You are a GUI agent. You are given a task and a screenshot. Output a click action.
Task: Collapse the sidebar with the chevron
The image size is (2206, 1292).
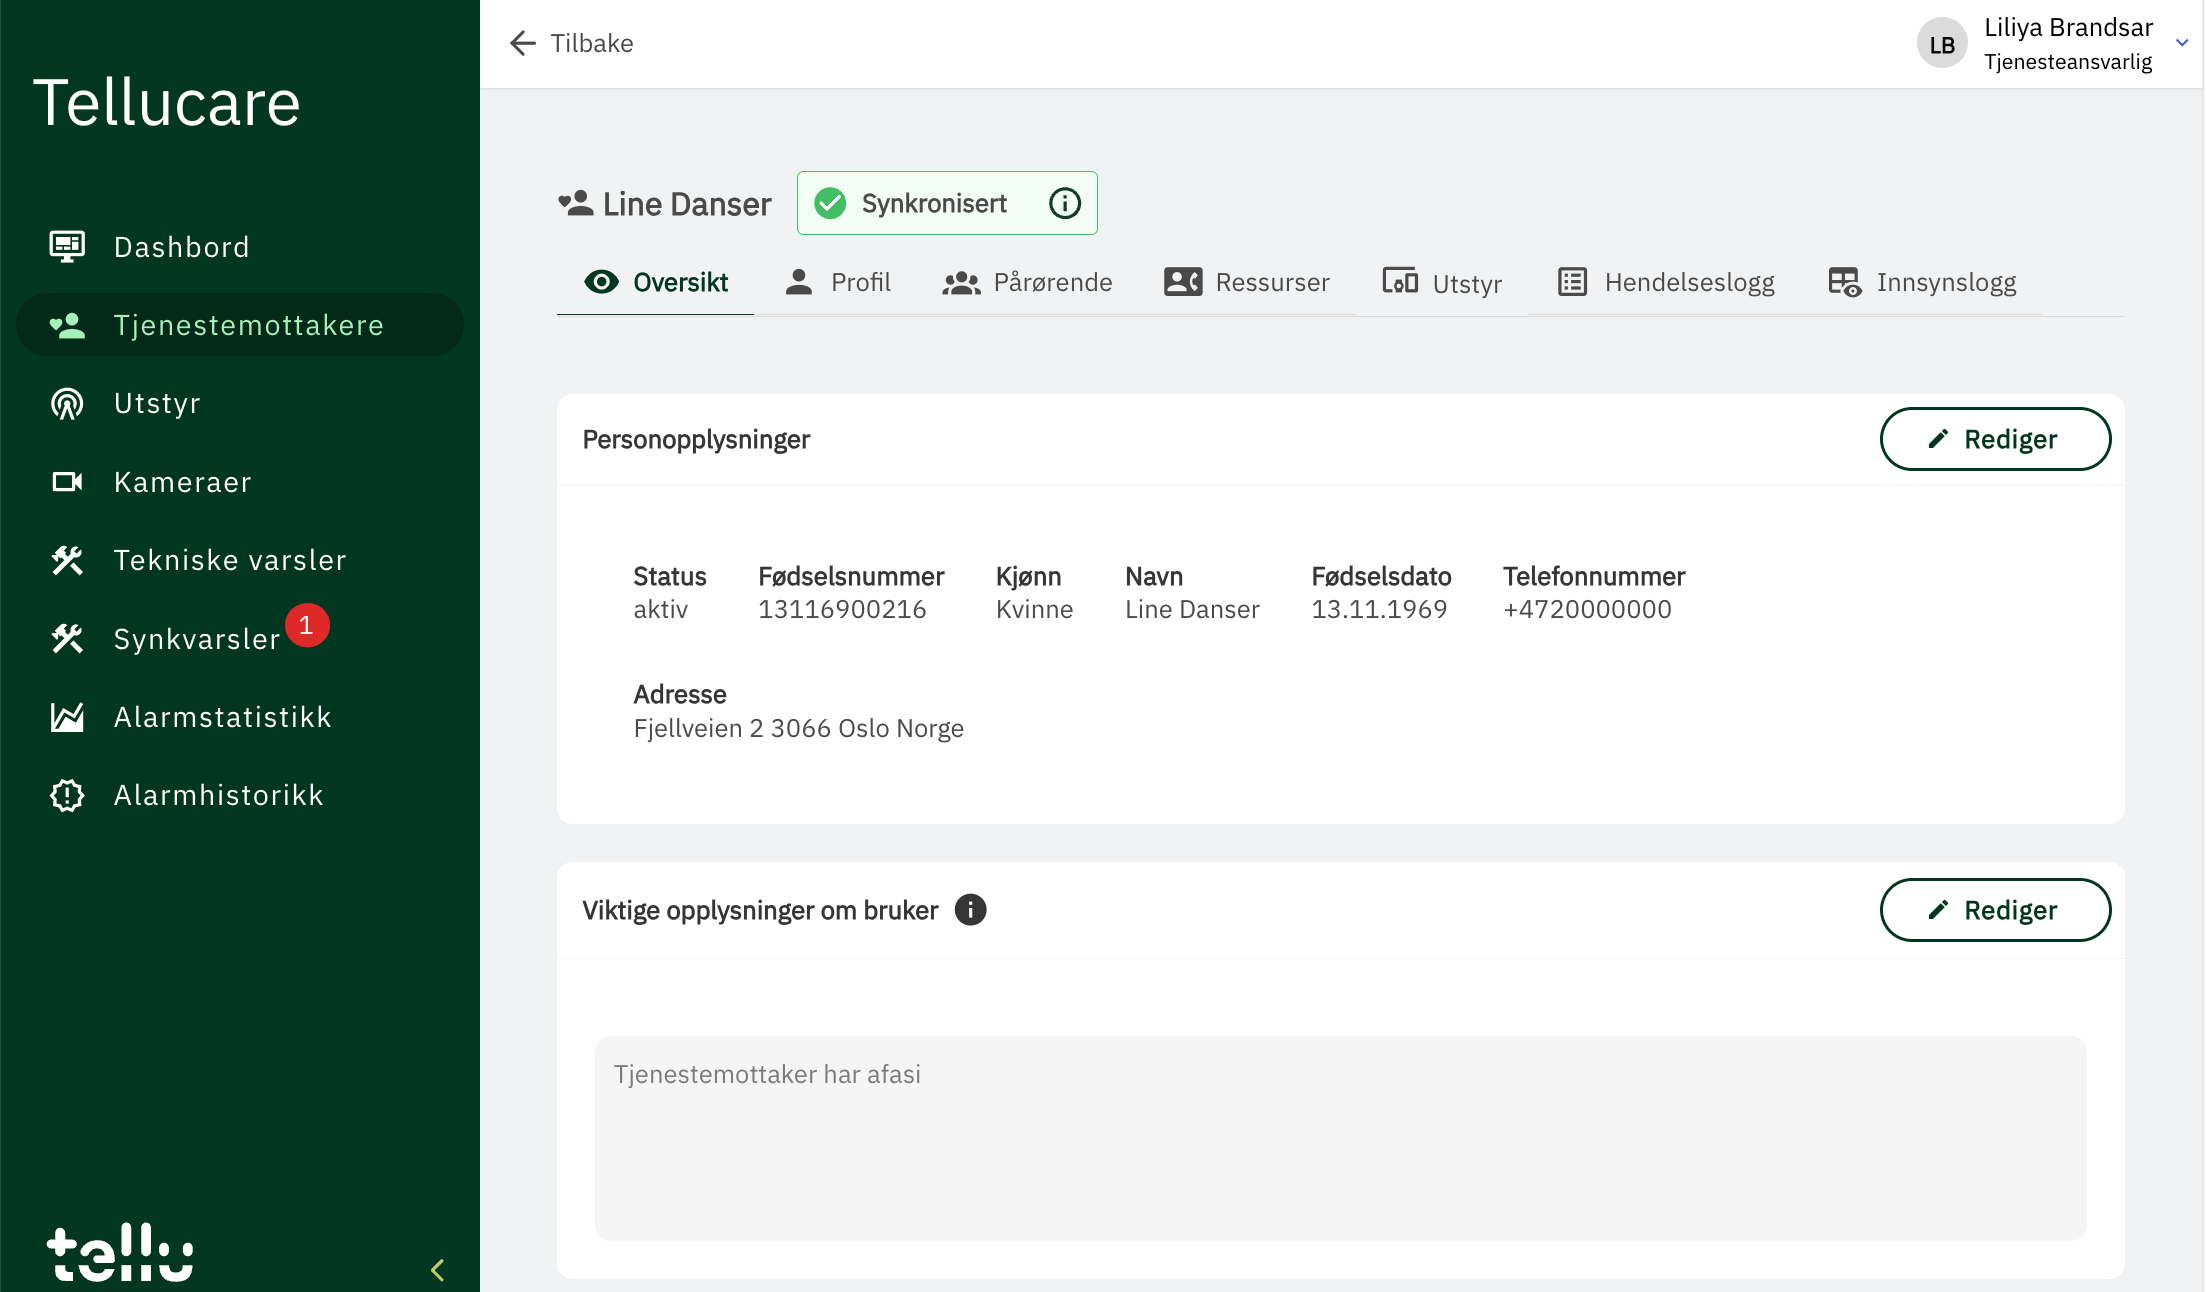(437, 1270)
